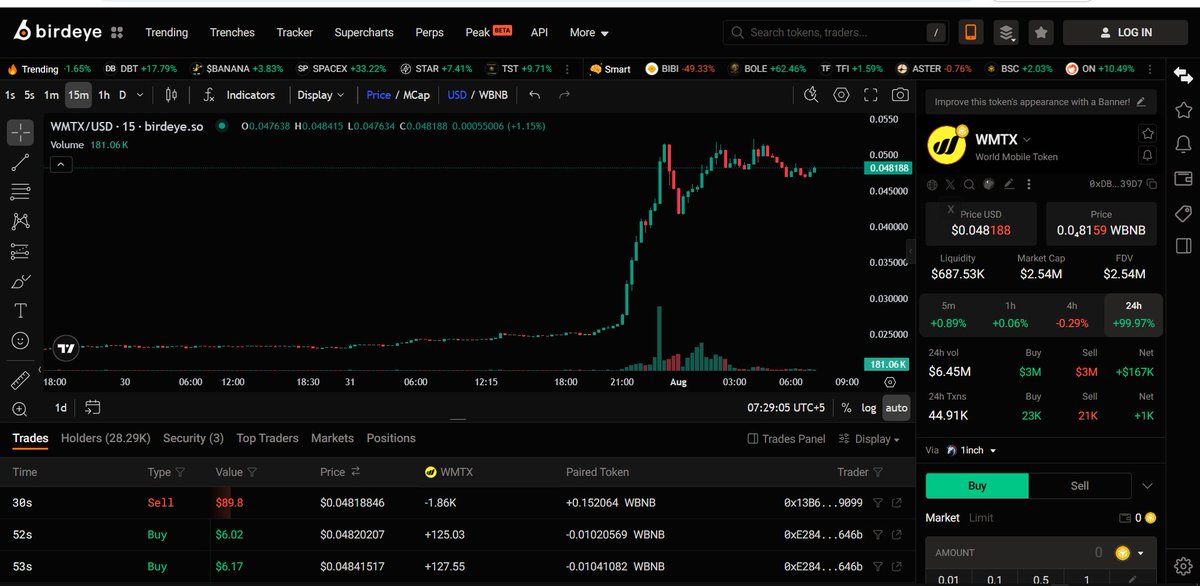The image size is (1200, 586).
Task: Open the WMTX website globe link
Action: (932, 184)
